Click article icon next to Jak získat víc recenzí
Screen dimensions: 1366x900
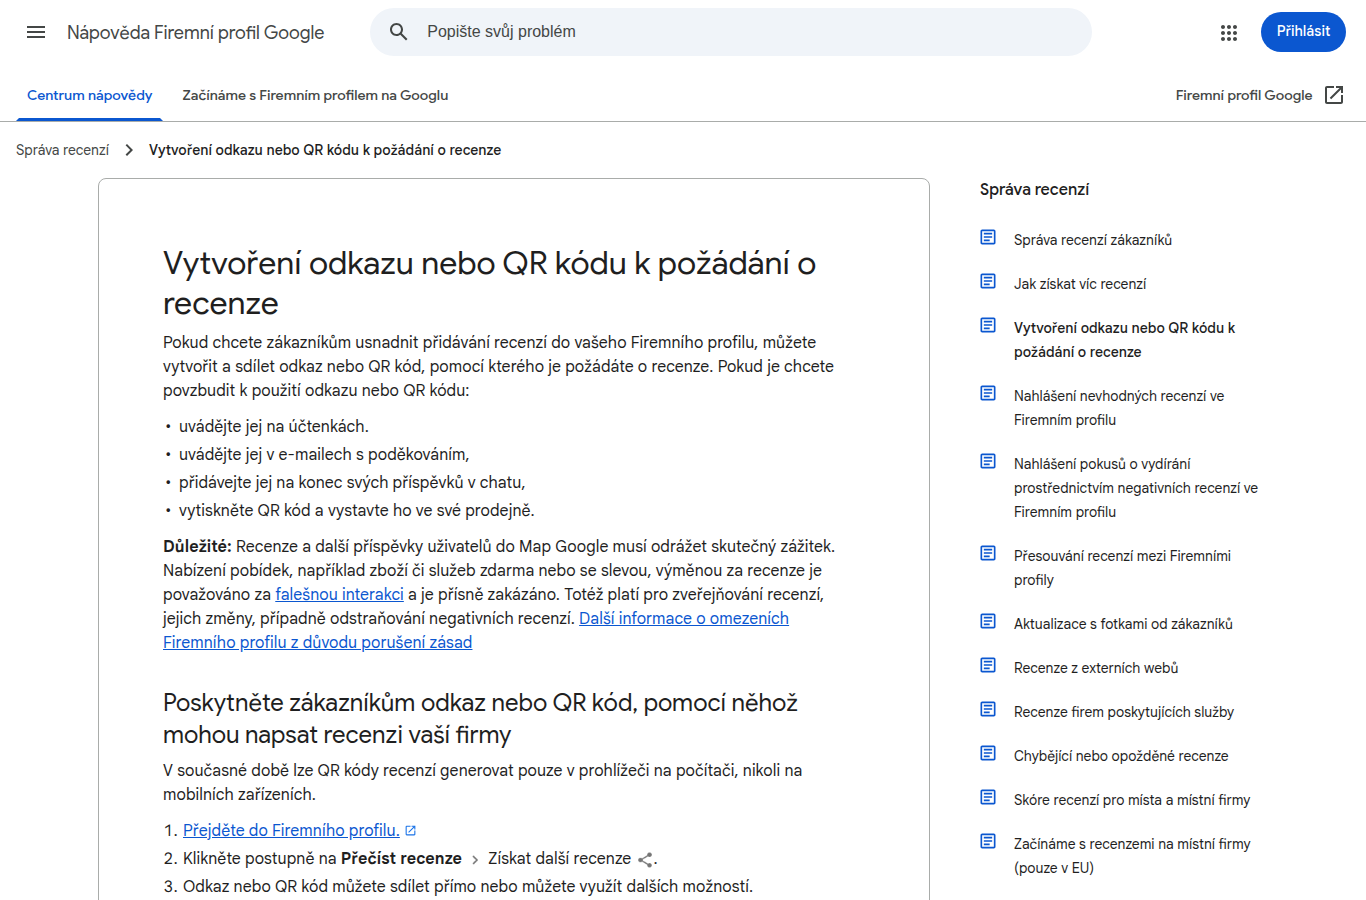988,281
